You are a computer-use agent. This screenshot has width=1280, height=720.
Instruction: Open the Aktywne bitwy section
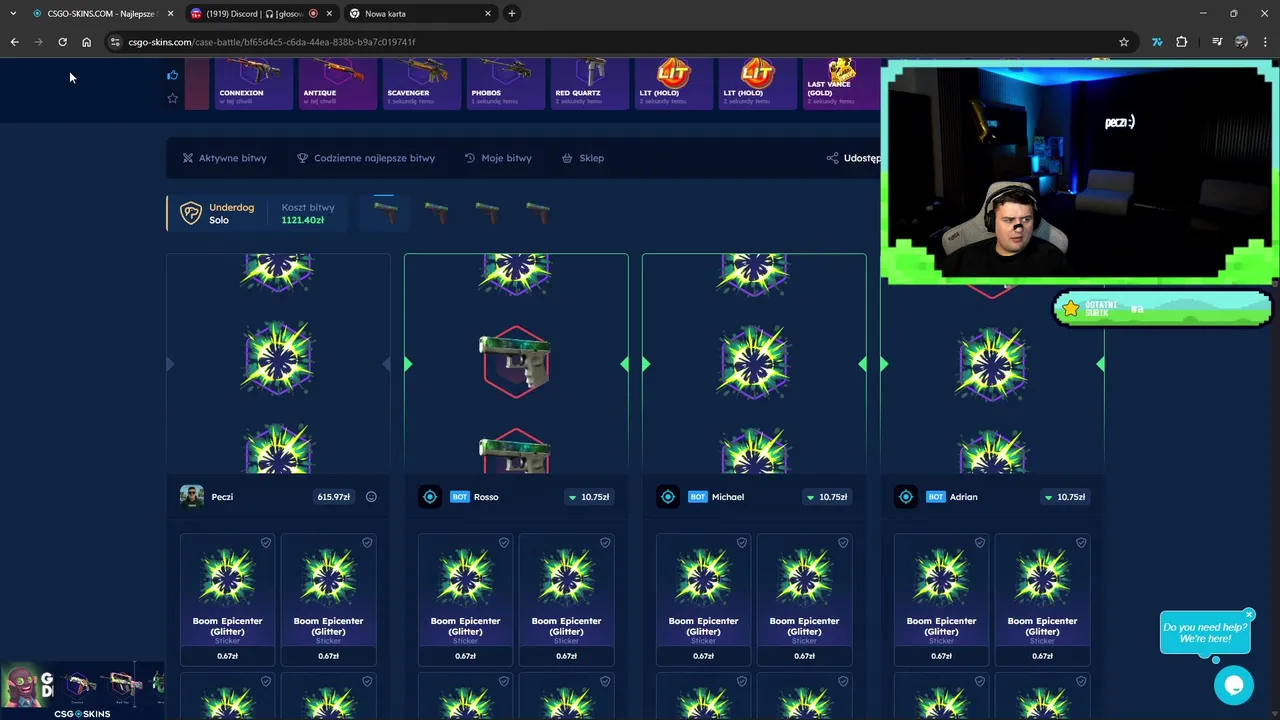[x=224, y=158]
